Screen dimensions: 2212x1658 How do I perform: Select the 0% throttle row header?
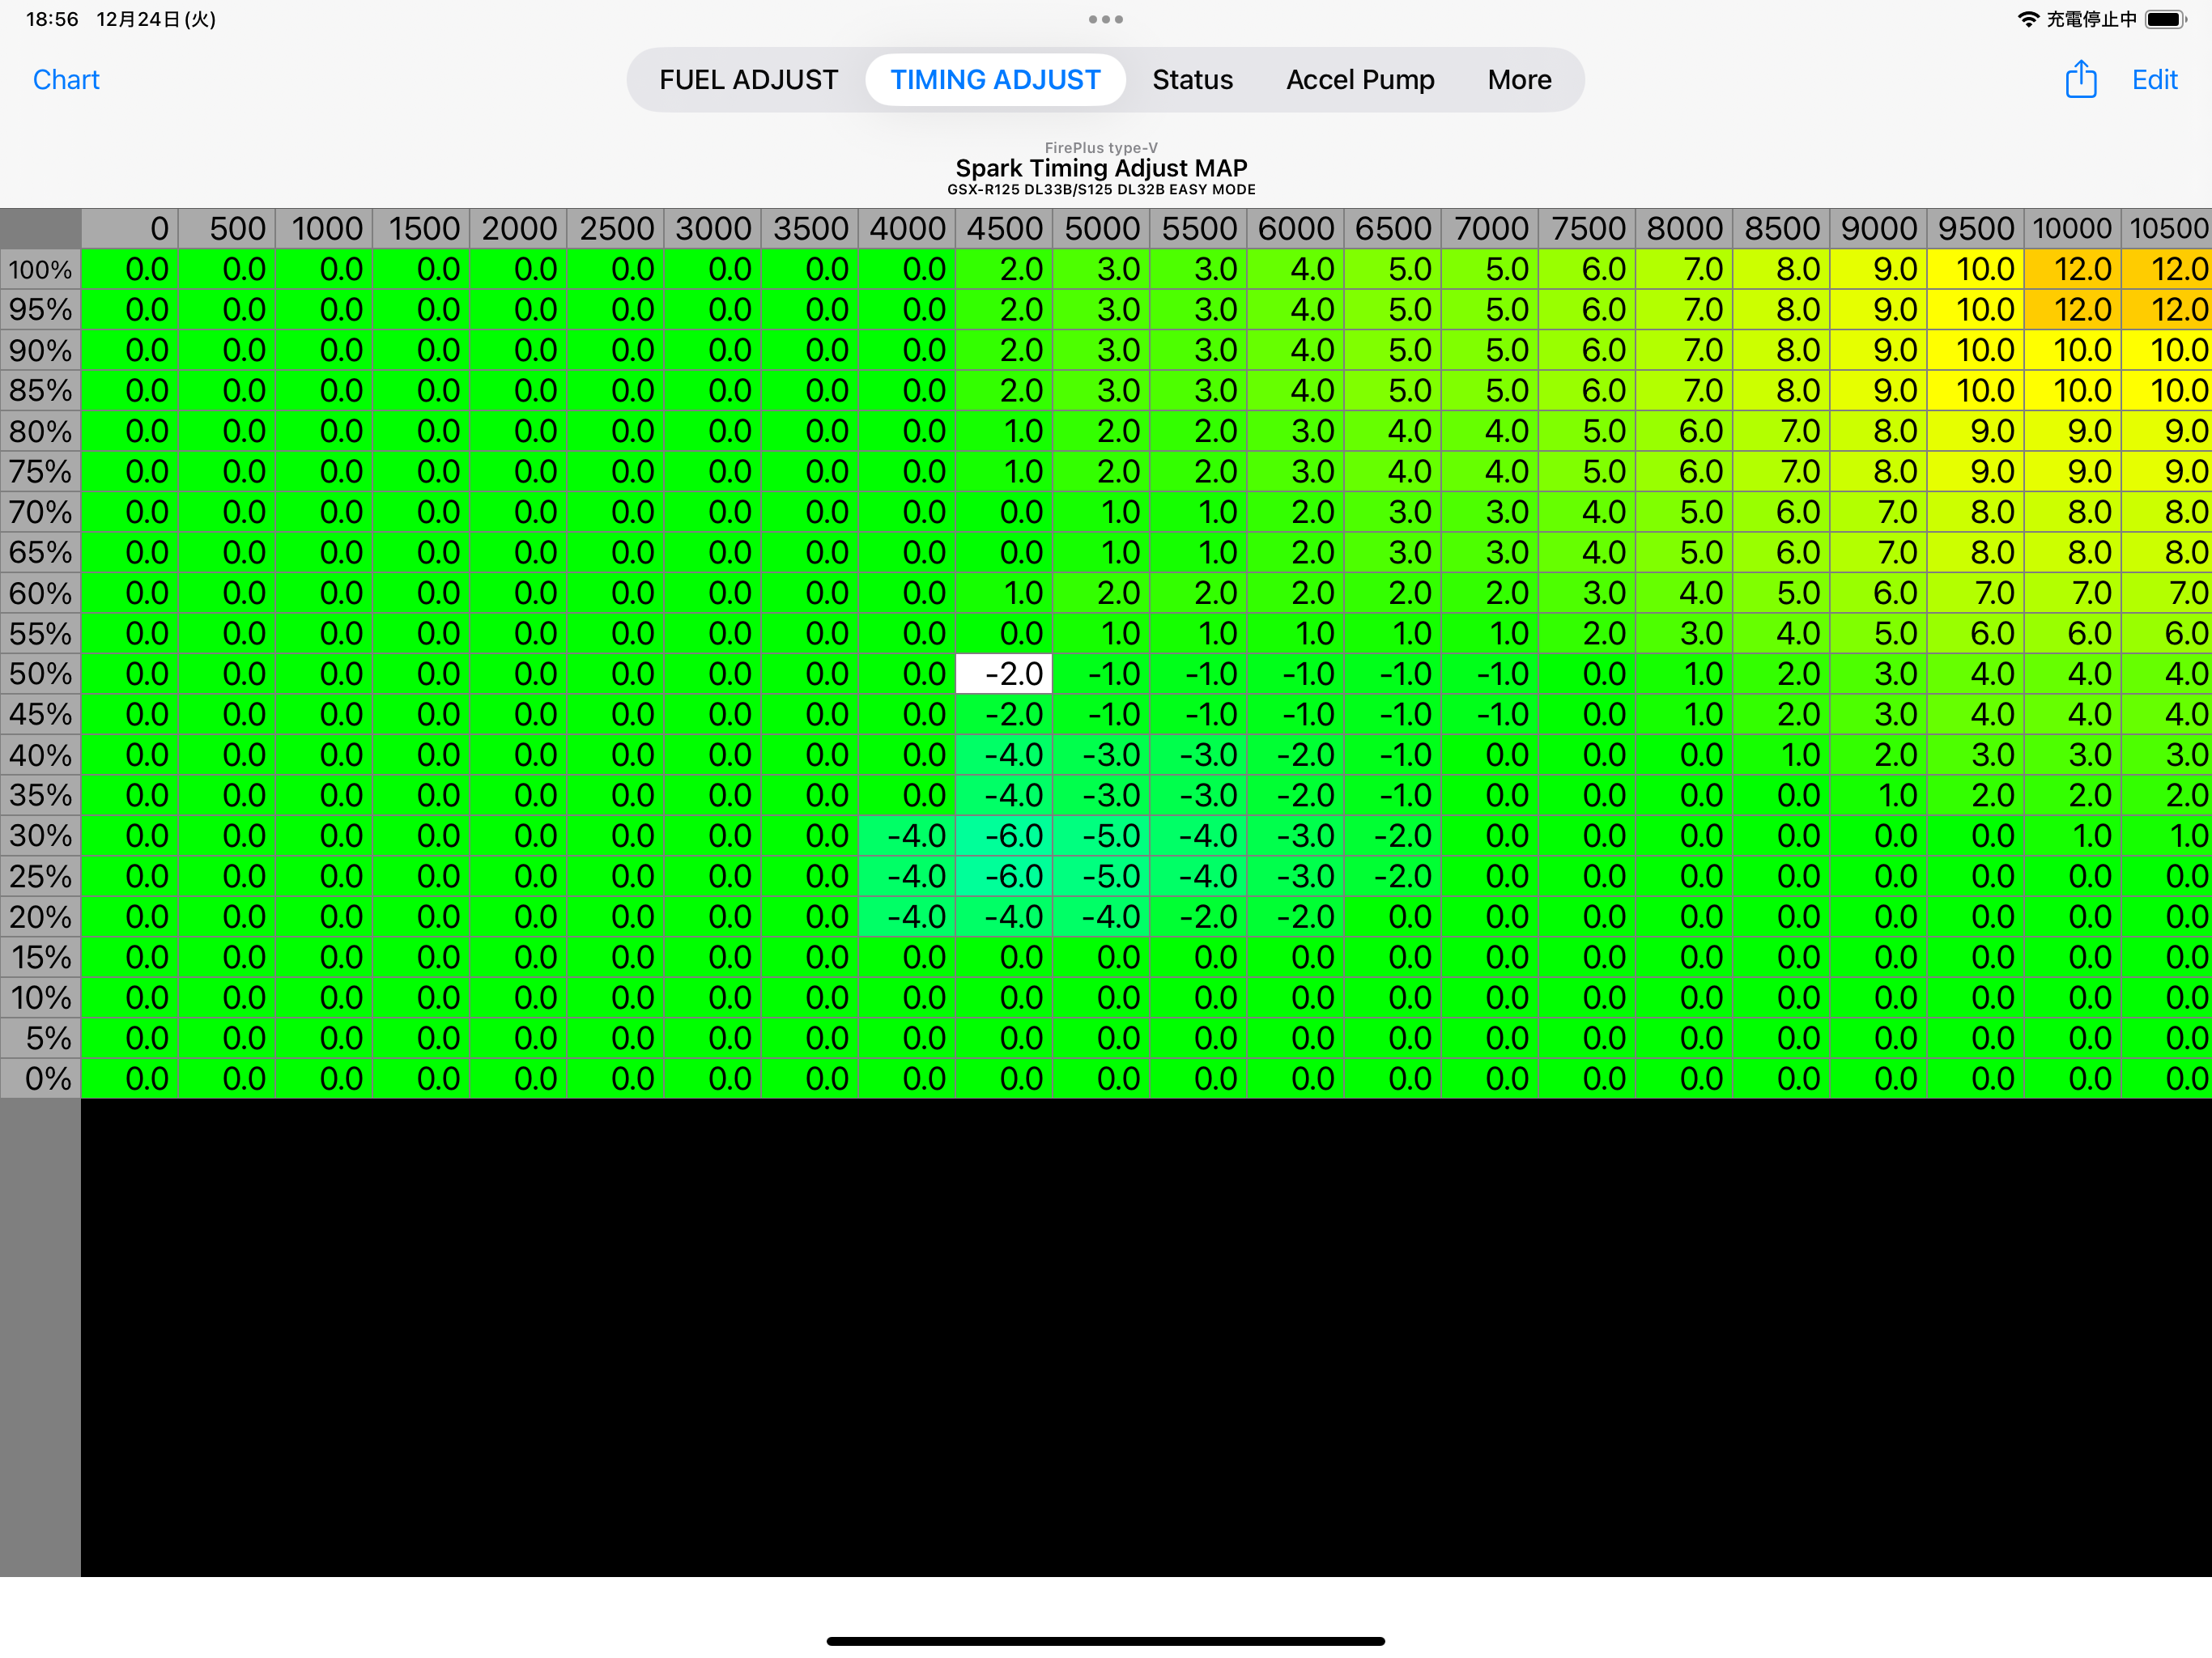[x=40, y=1079]
